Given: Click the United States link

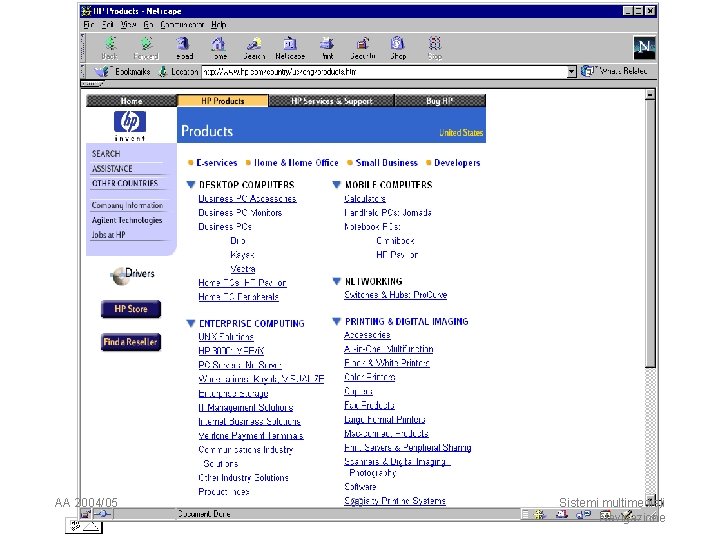Looking at the screenshot, I should coord(461,133).
